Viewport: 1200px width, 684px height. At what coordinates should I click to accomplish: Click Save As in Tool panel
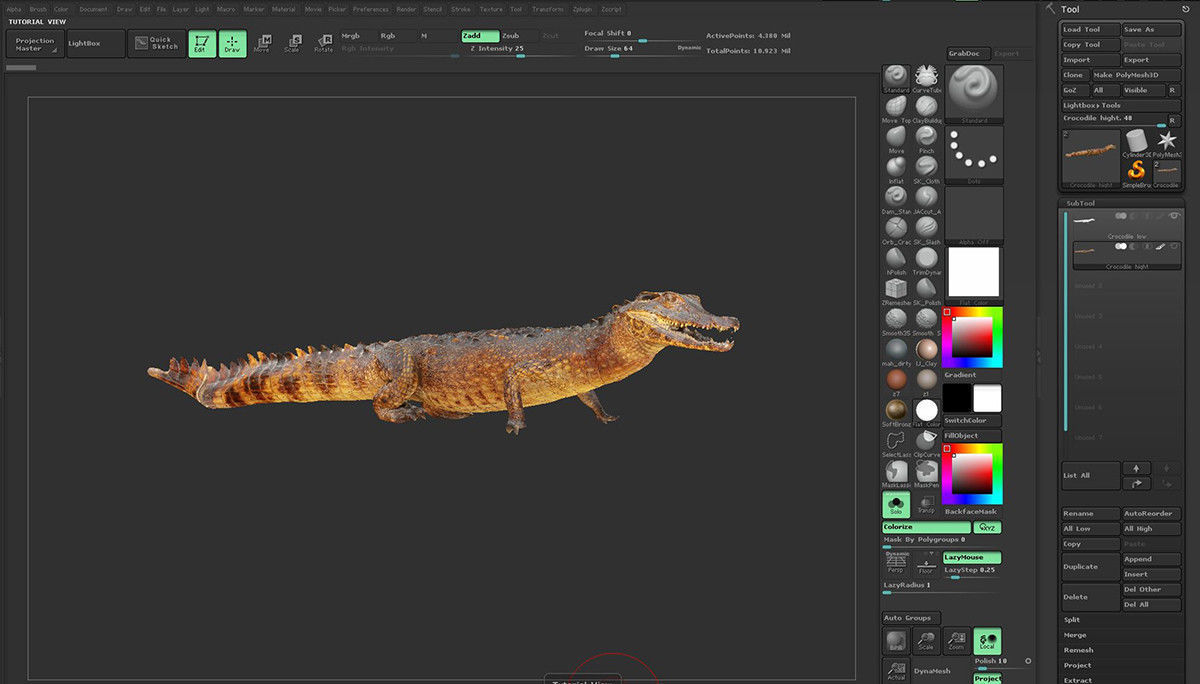point(1151,30)
